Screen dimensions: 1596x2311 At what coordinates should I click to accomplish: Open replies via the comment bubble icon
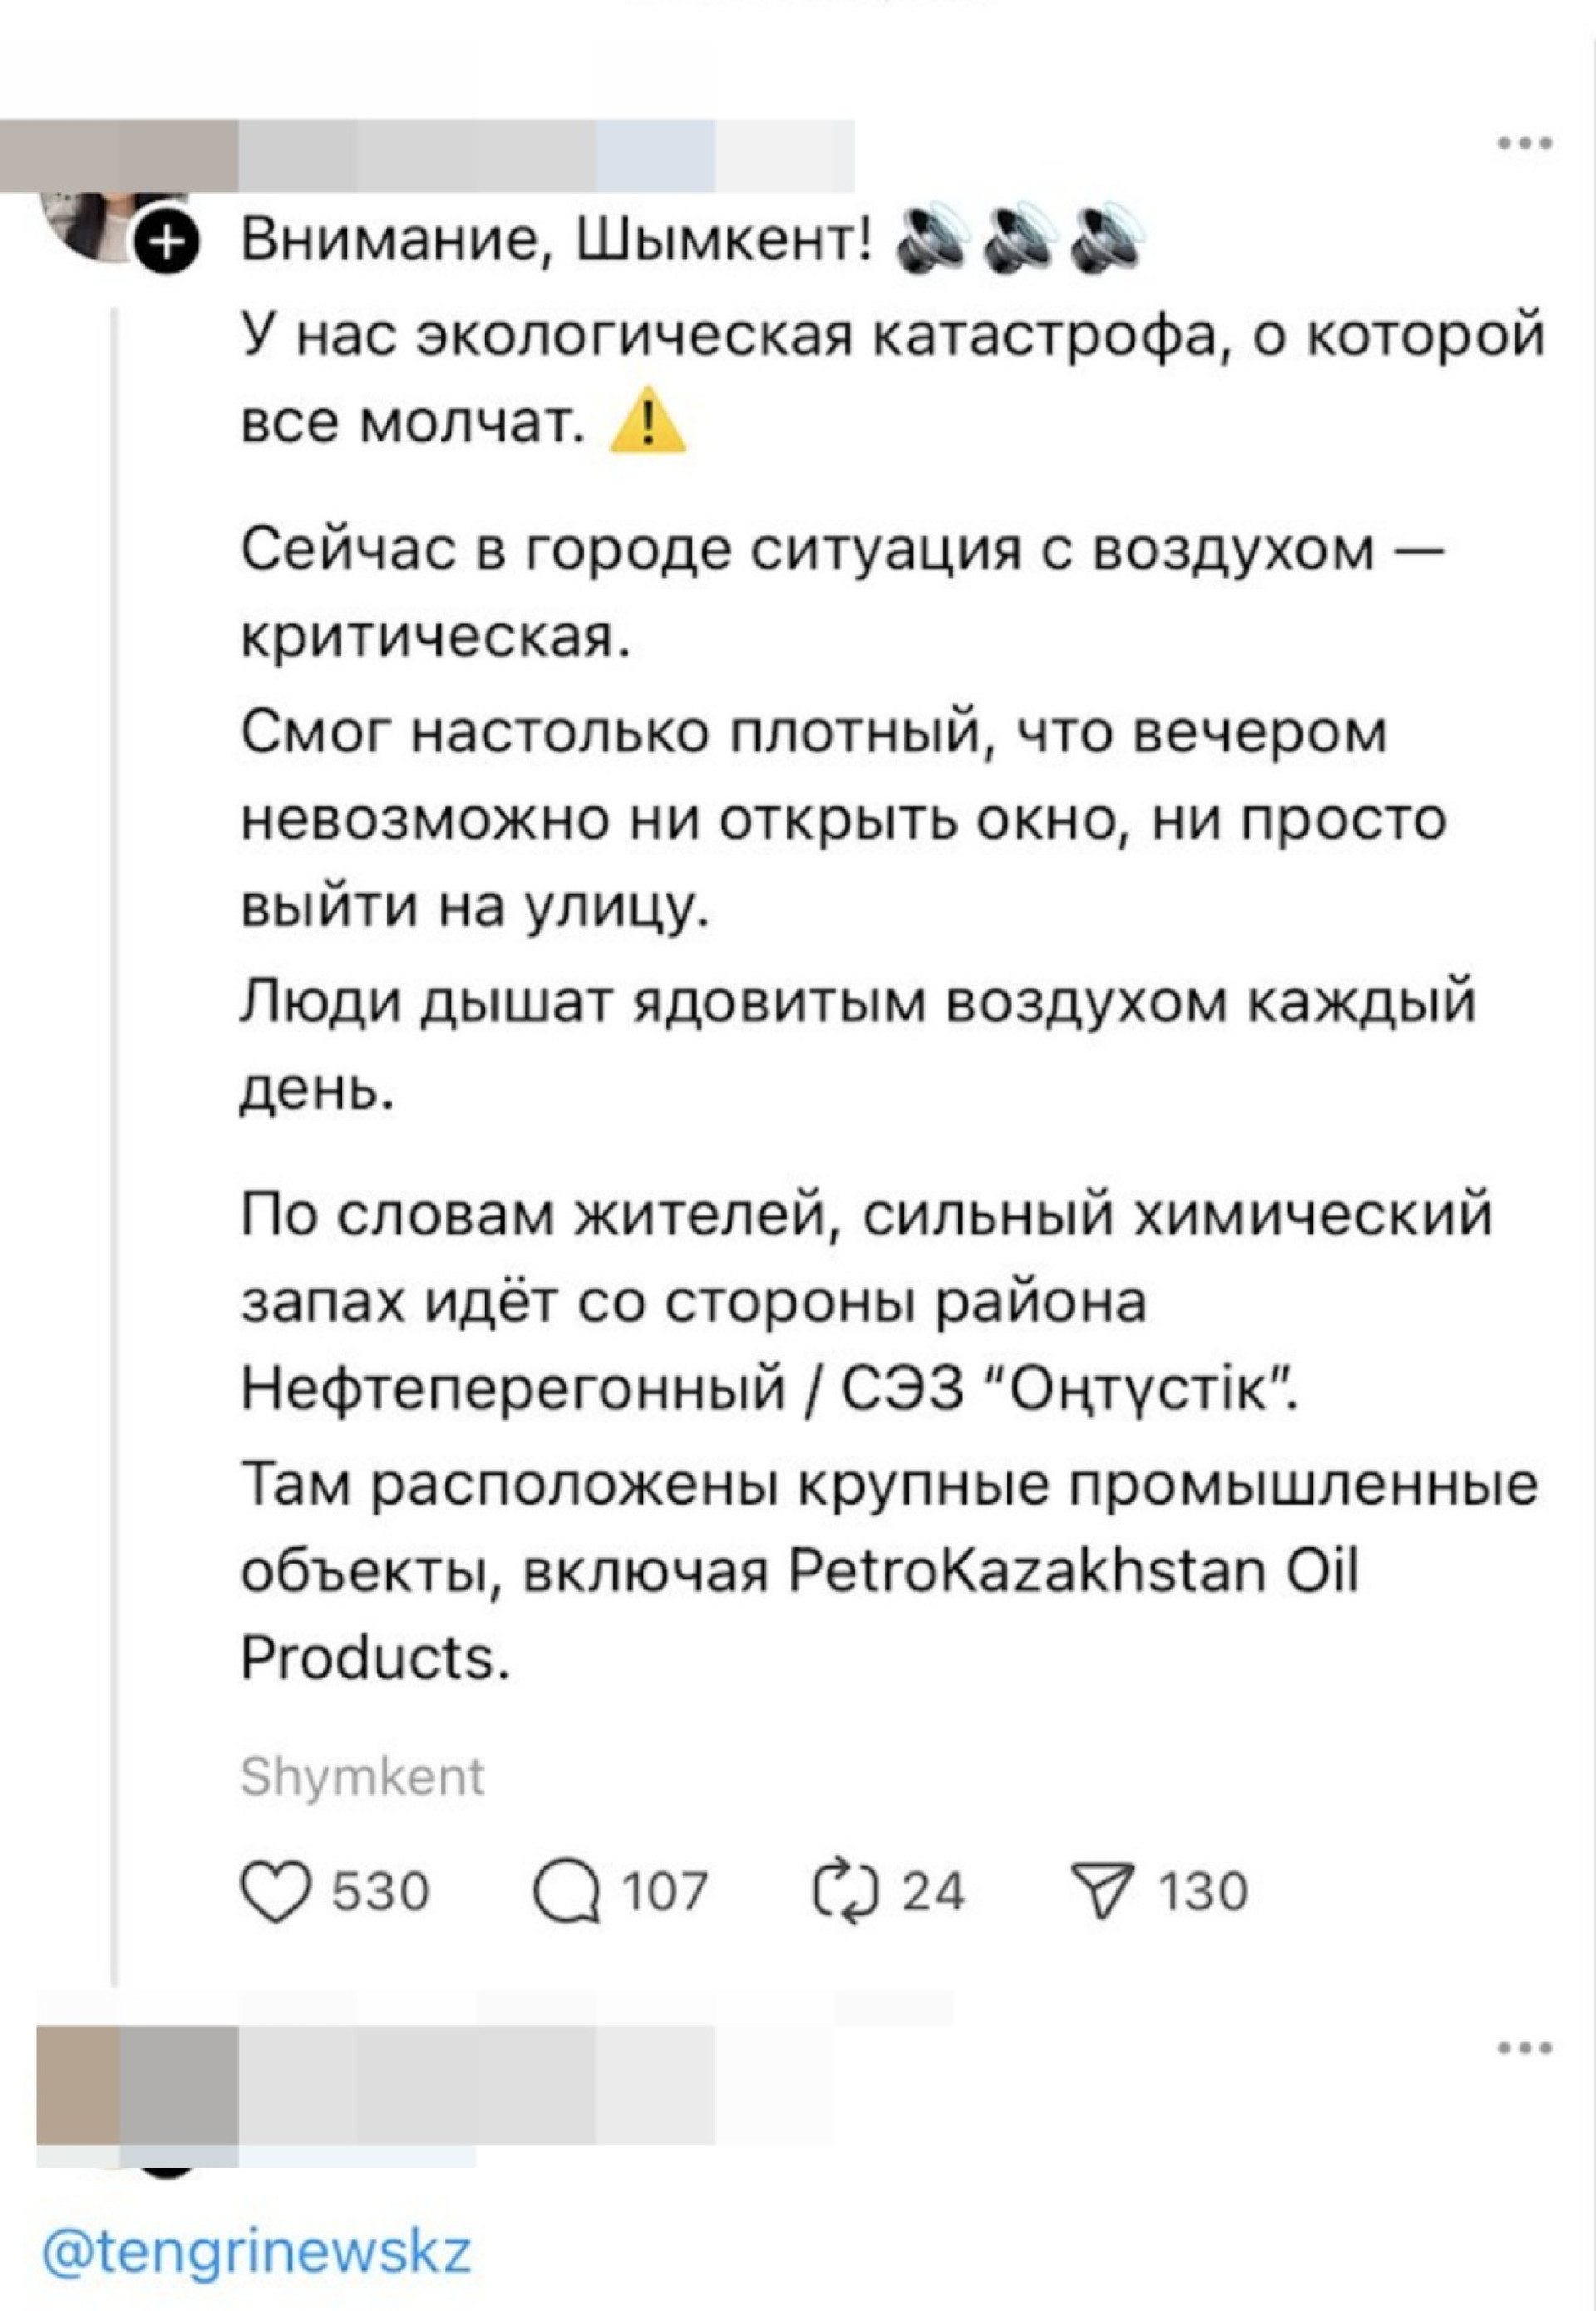(568, 1892)
